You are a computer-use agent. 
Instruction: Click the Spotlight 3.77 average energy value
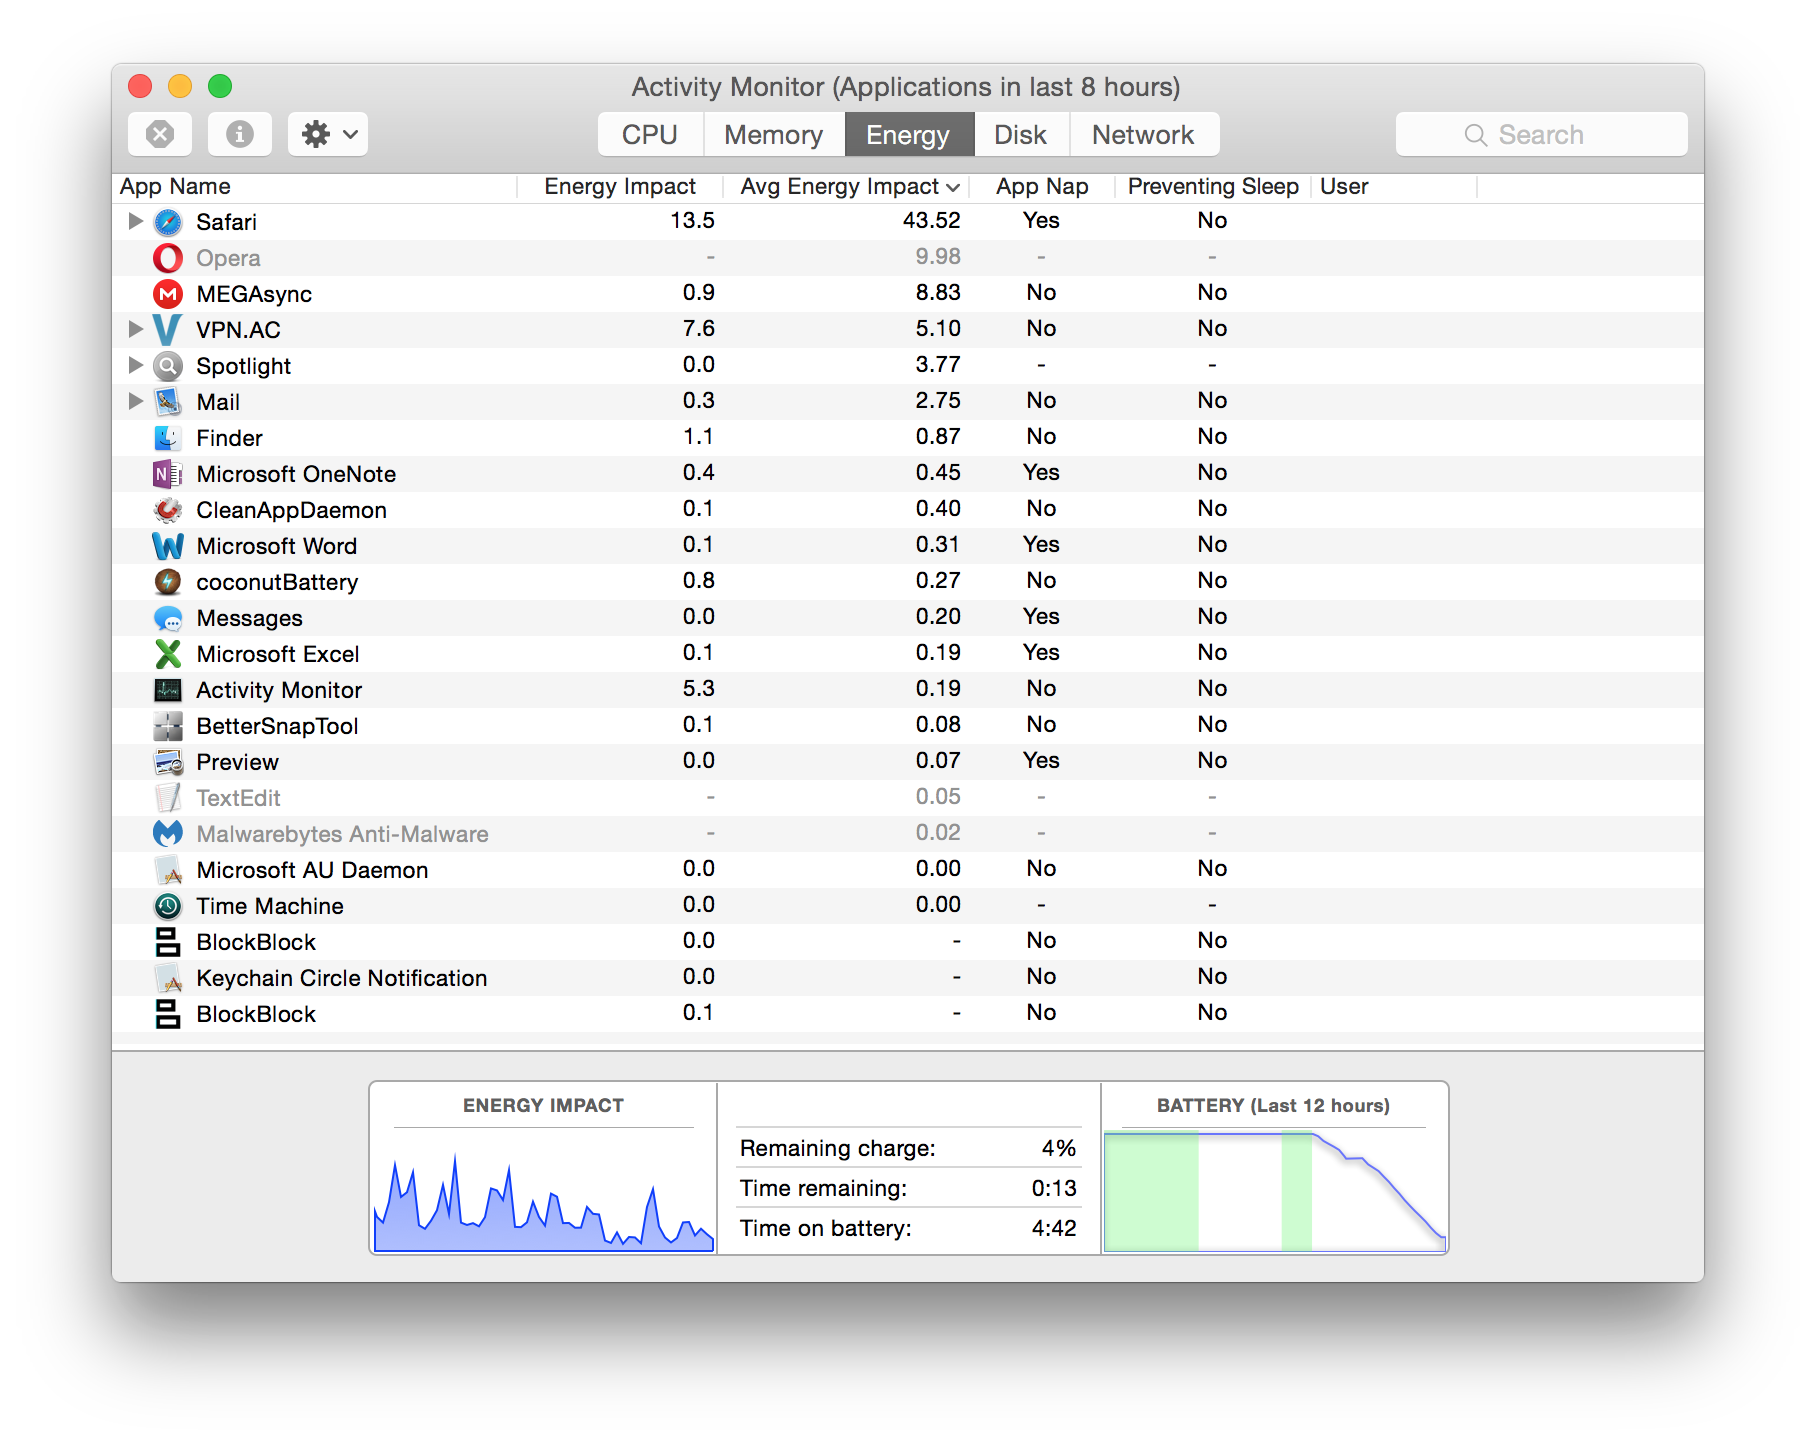click(938, 364)
